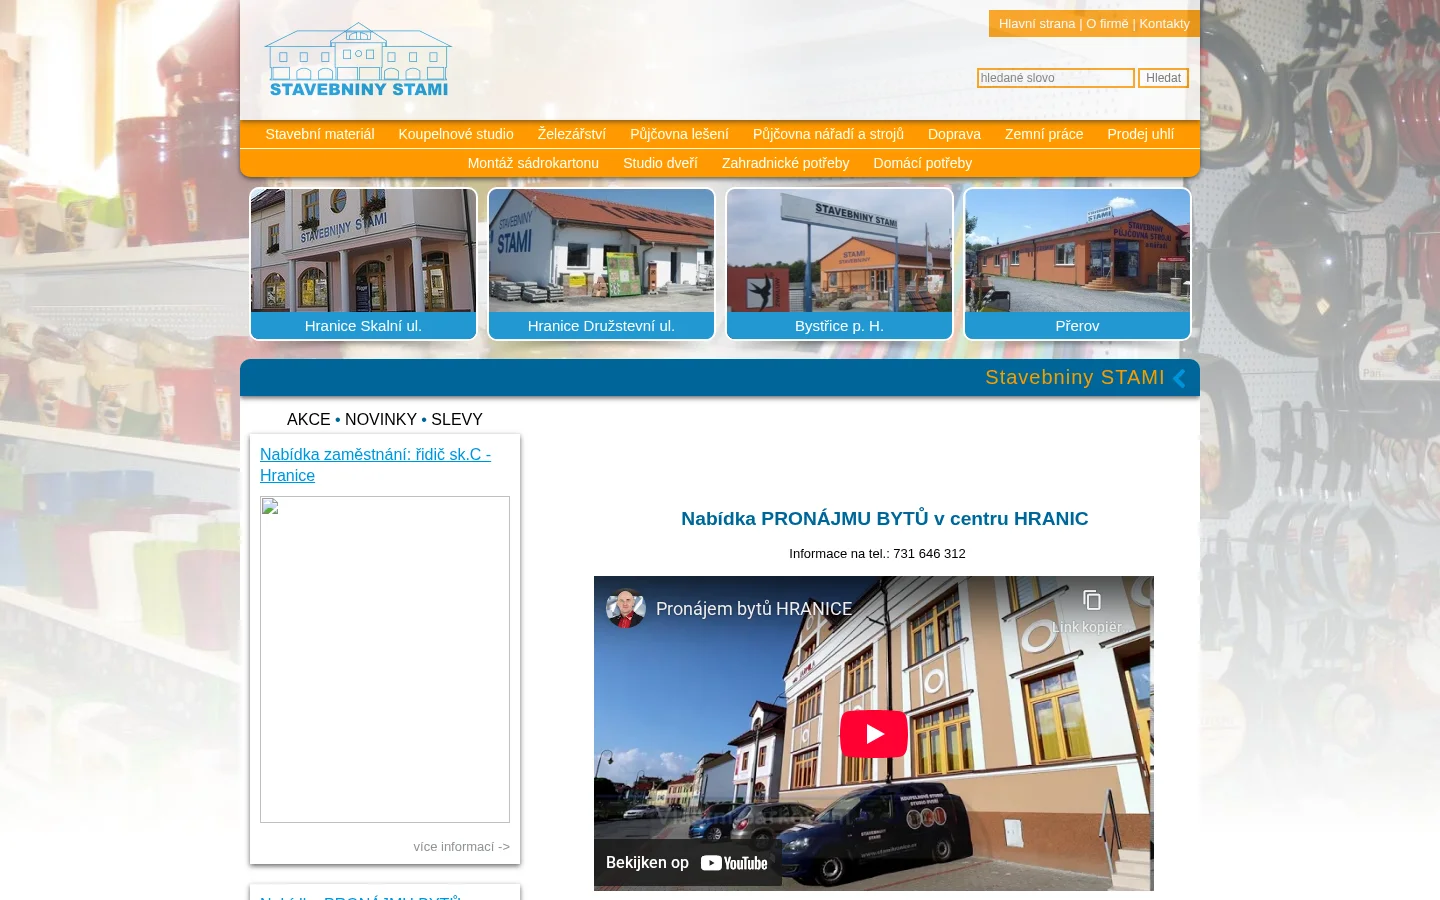Viewport: 1440px width, 900px height.
Task: Open Půjčovna lešení menu item
Action: point(679,134)
